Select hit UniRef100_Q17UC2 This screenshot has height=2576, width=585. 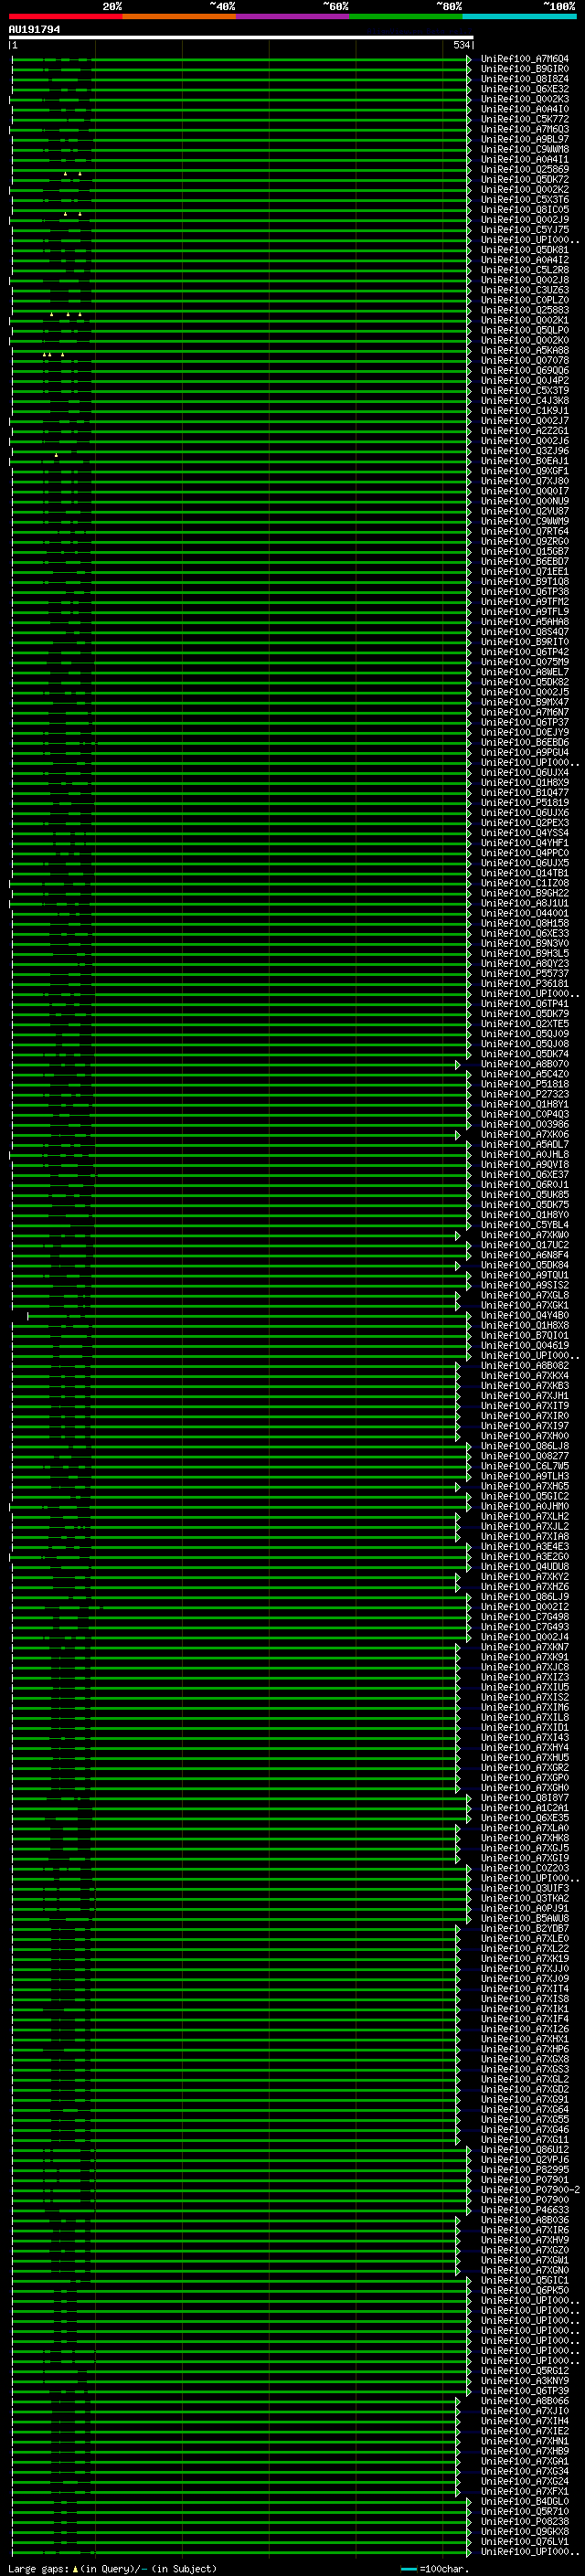coord(524,1245)
